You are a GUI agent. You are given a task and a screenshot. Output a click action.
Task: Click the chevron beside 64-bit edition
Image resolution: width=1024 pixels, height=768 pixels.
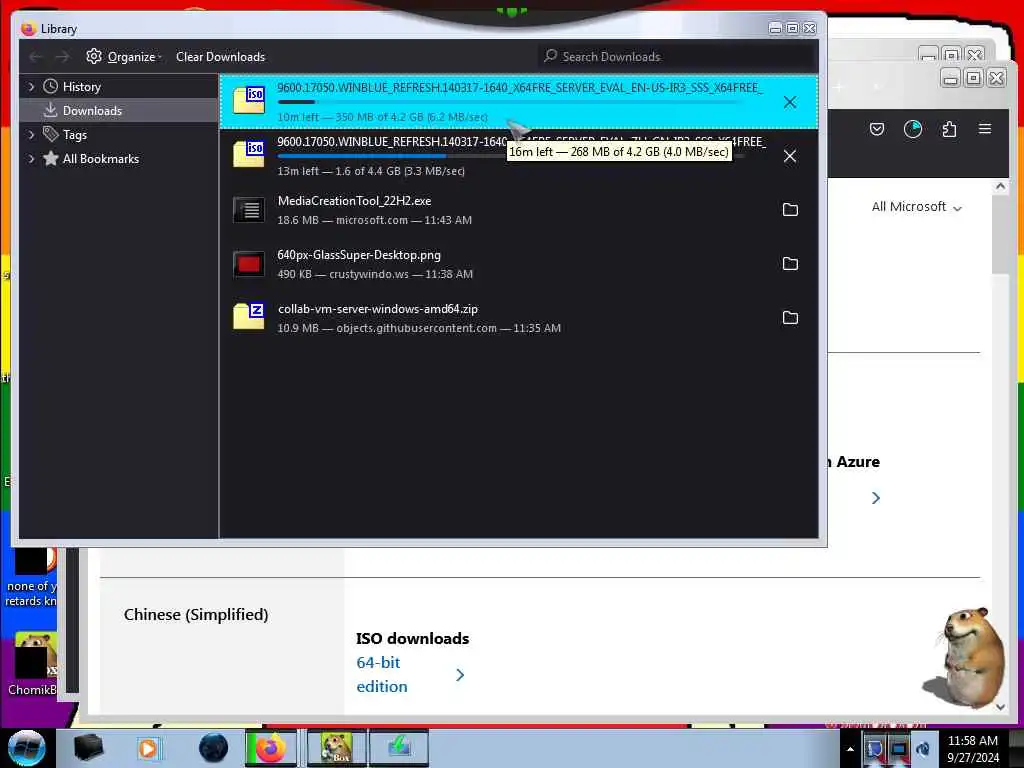pyautogui.click(x=460, y=675)
